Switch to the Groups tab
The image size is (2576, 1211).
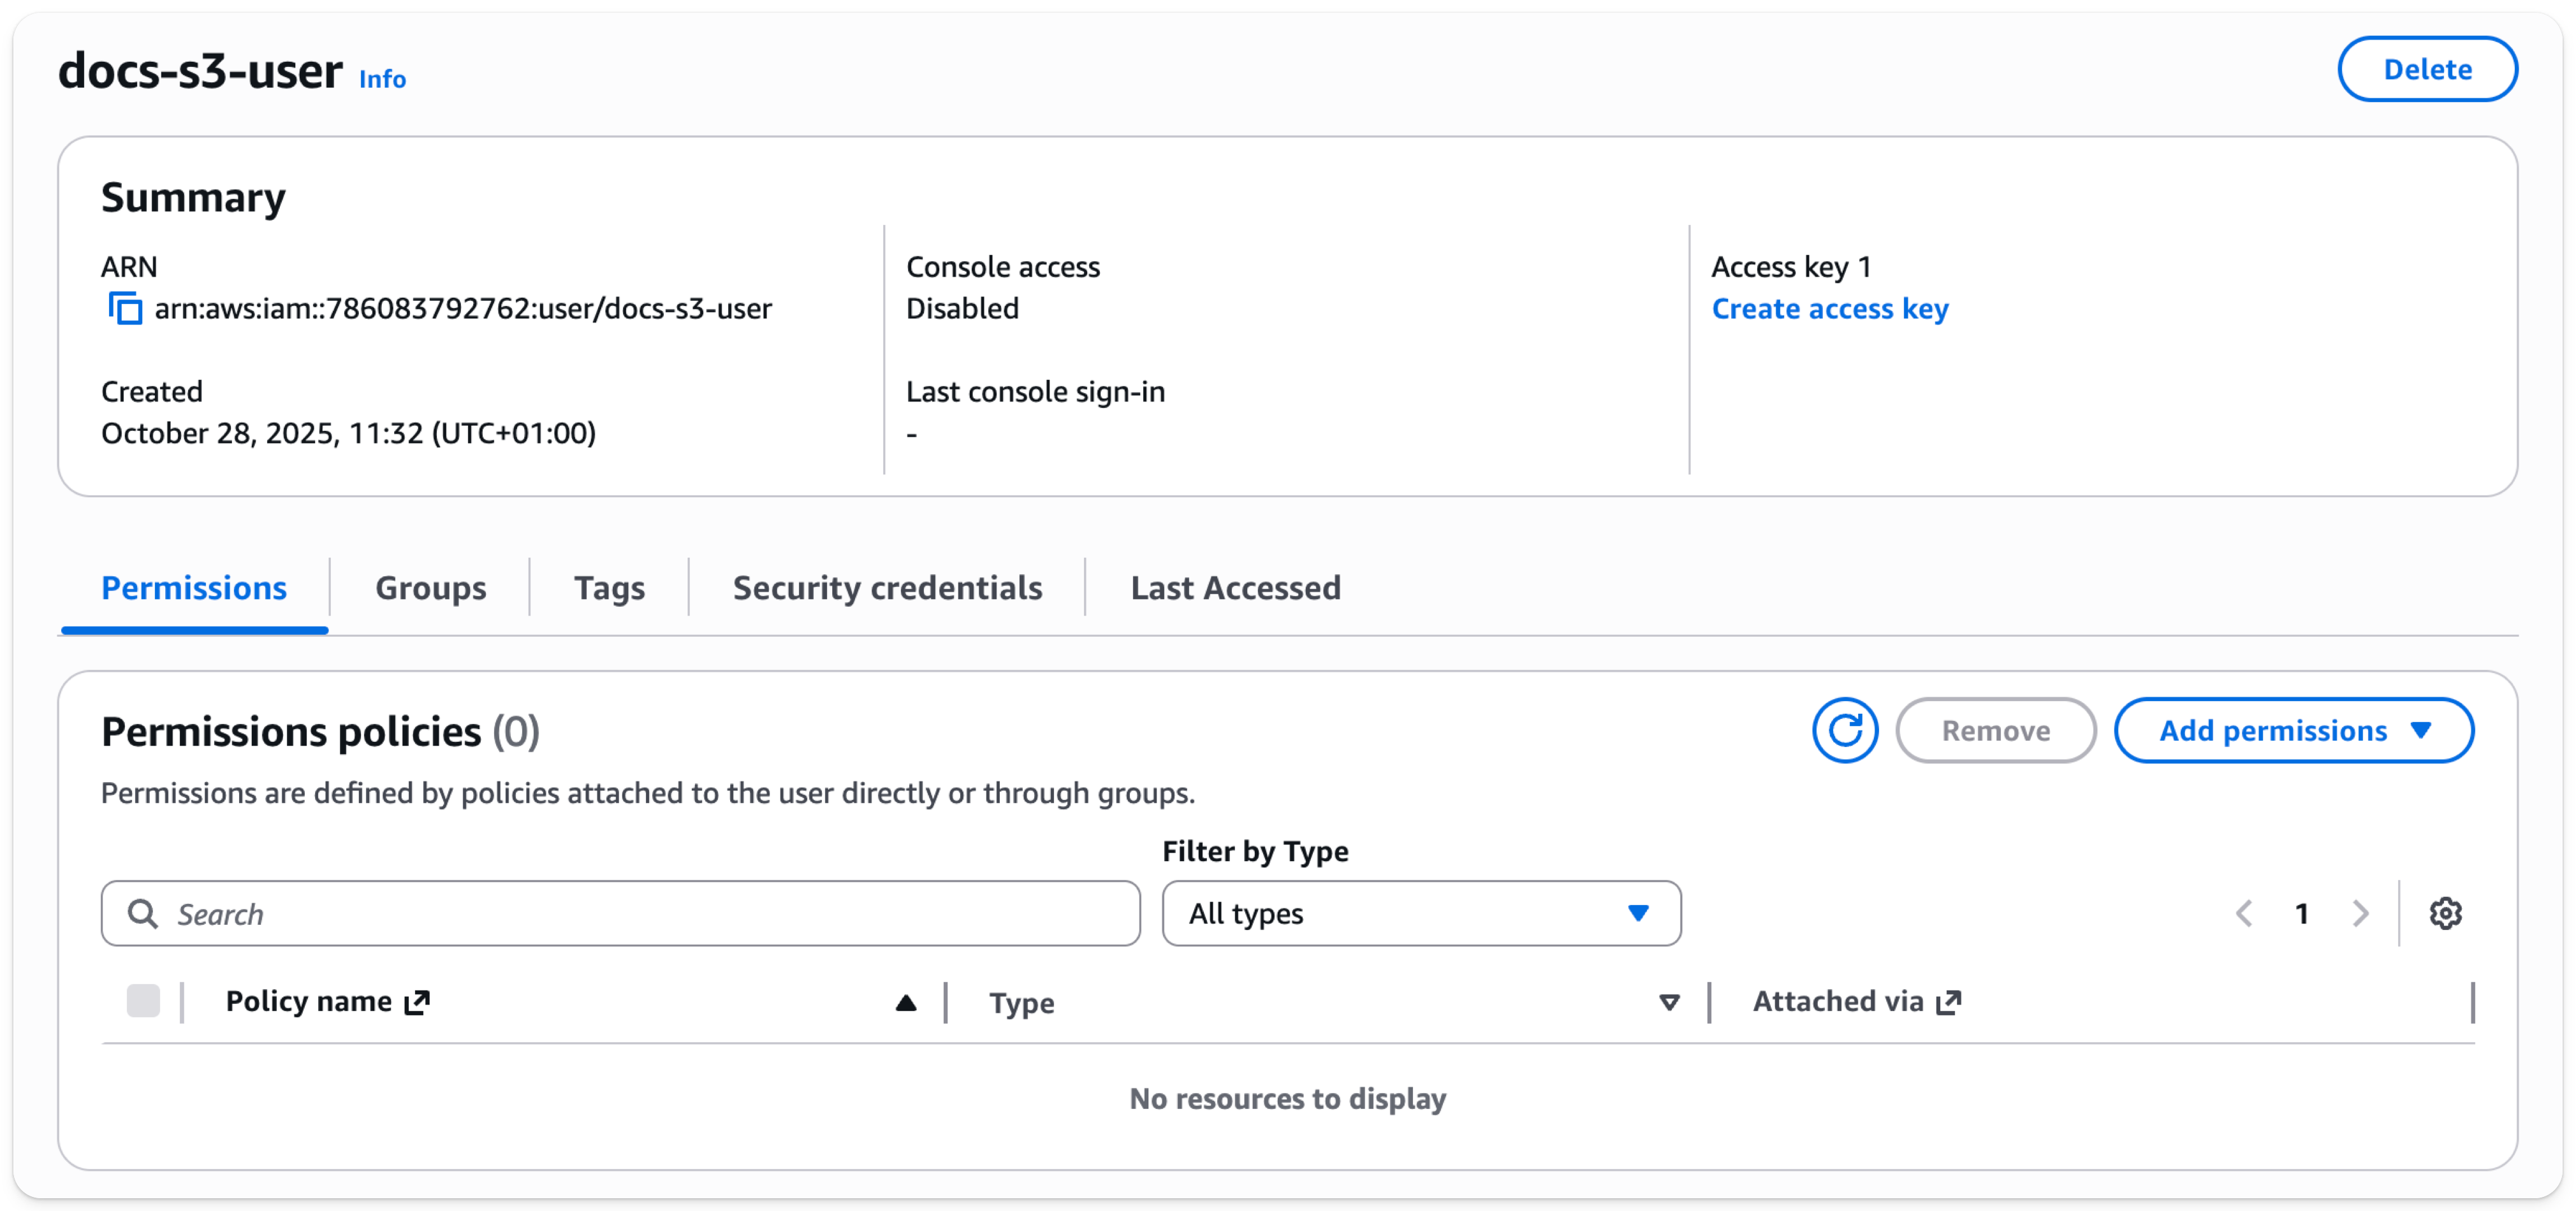(x=430, y=588)
